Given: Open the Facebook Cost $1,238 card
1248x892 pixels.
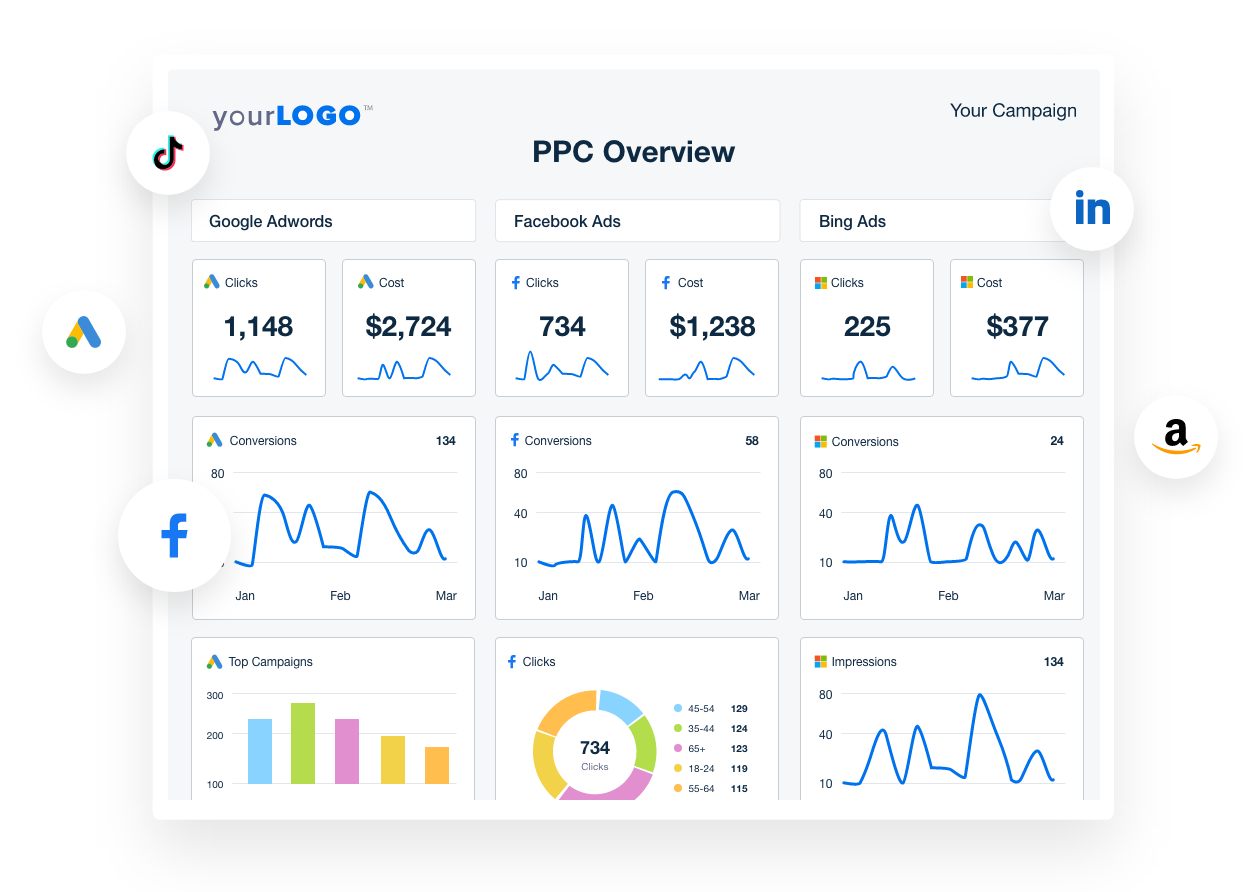Looking at the screenshot, I should (x=712, y=328).
